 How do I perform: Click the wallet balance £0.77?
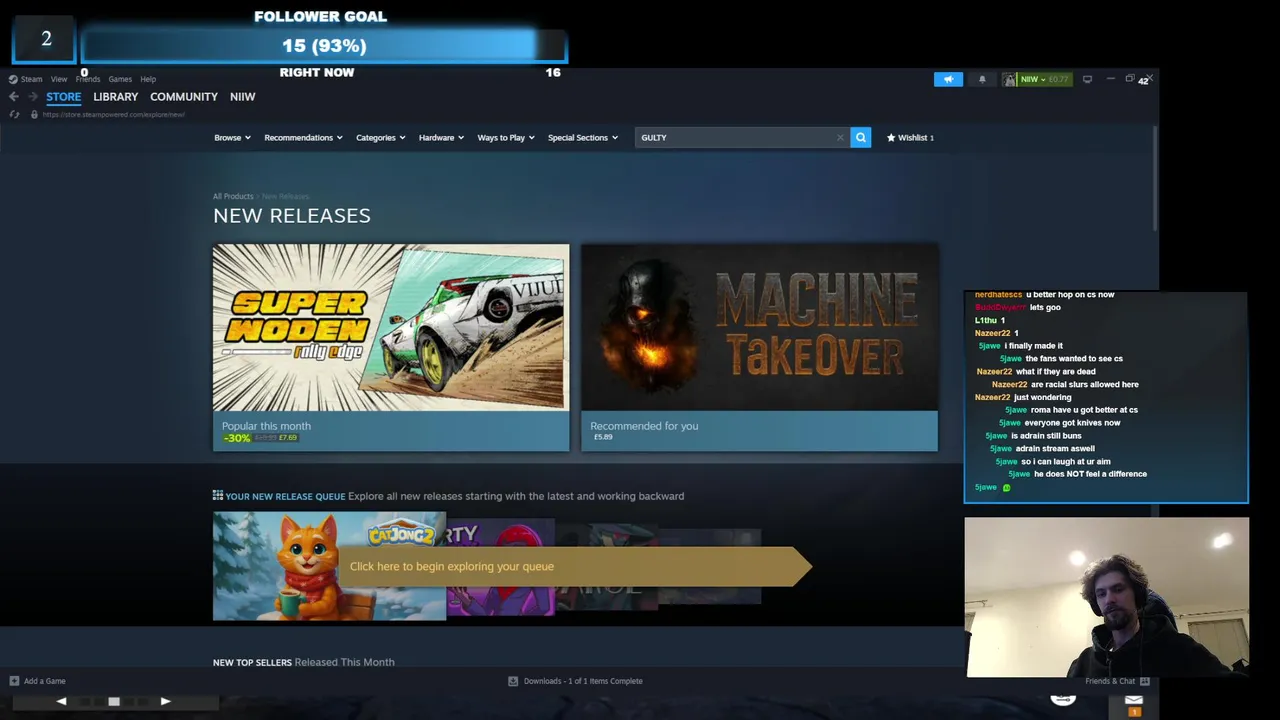(x=1058, y=79)
